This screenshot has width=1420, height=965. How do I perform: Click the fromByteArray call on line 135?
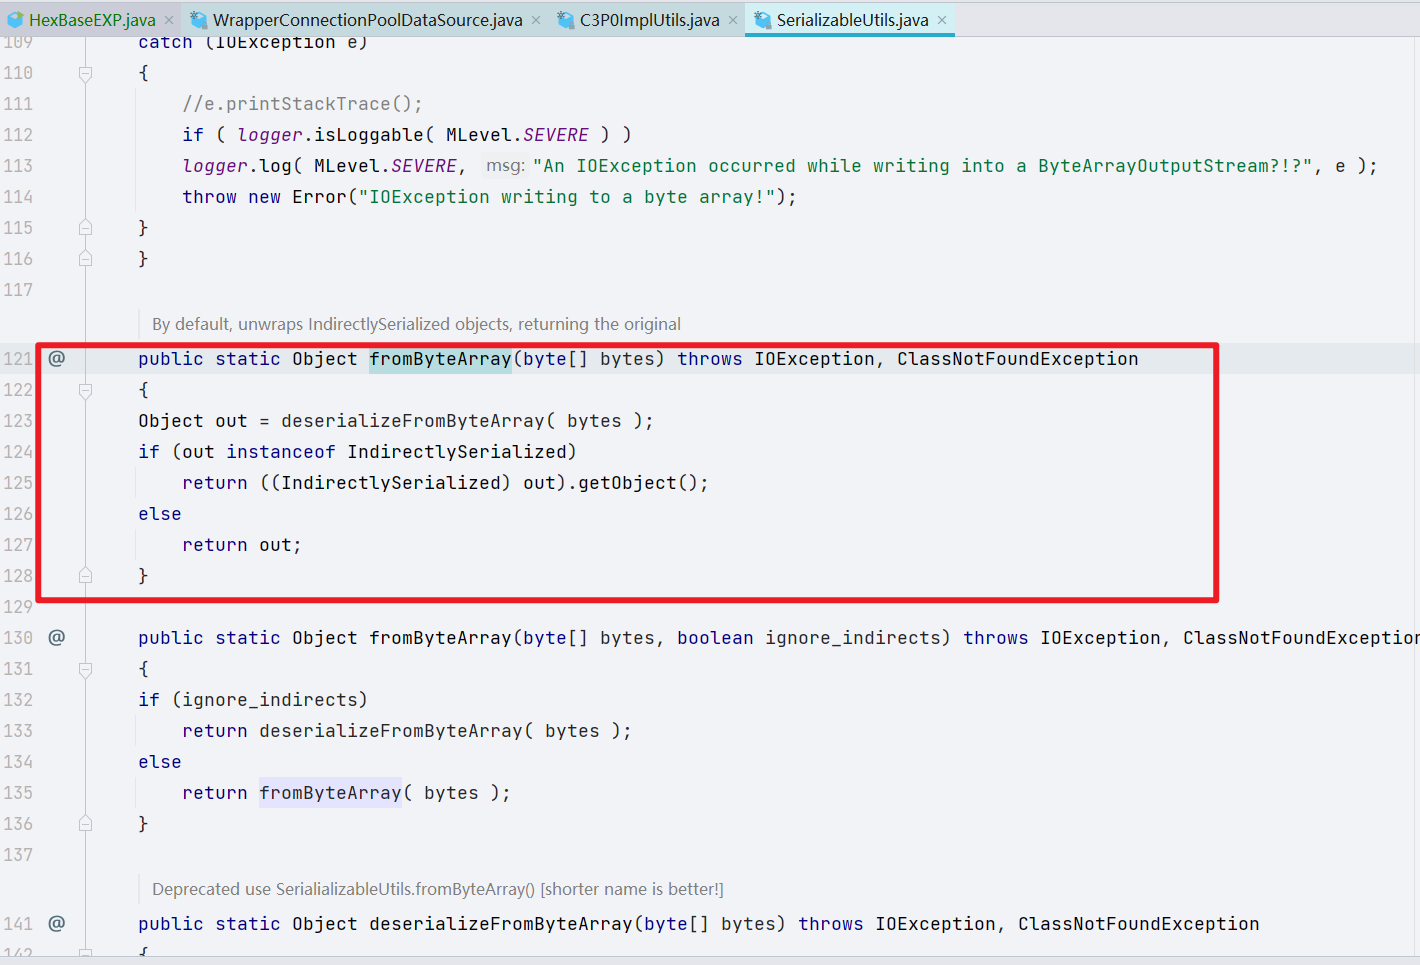(x=330, y=793)
